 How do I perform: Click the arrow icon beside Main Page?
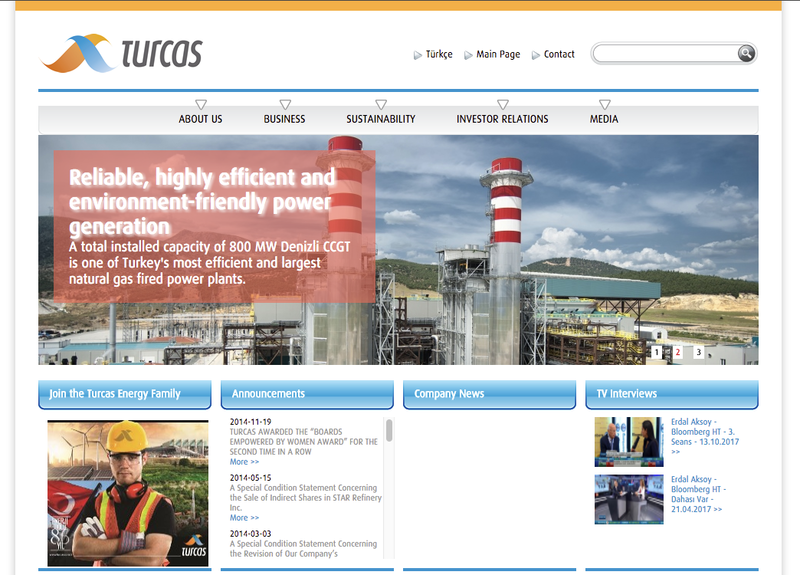point(469,55)
